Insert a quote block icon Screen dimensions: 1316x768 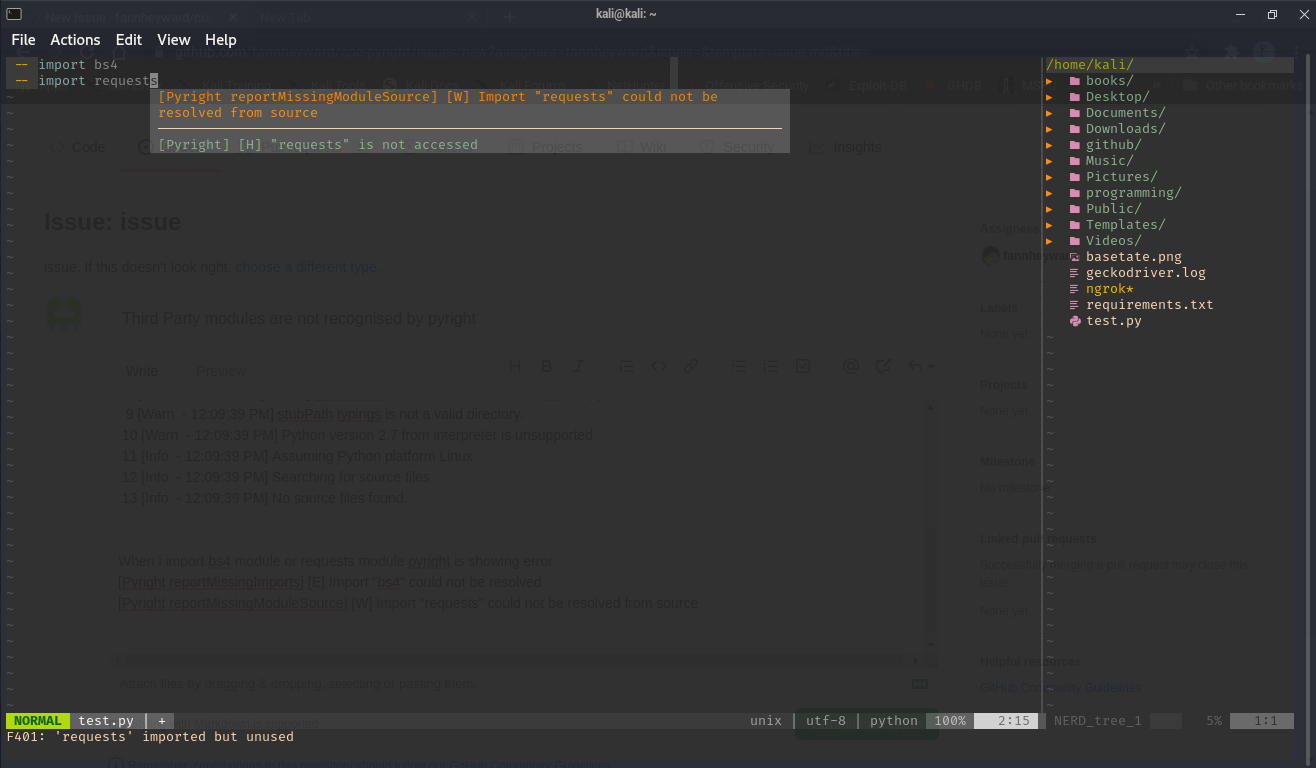click(x=626, y=366)
